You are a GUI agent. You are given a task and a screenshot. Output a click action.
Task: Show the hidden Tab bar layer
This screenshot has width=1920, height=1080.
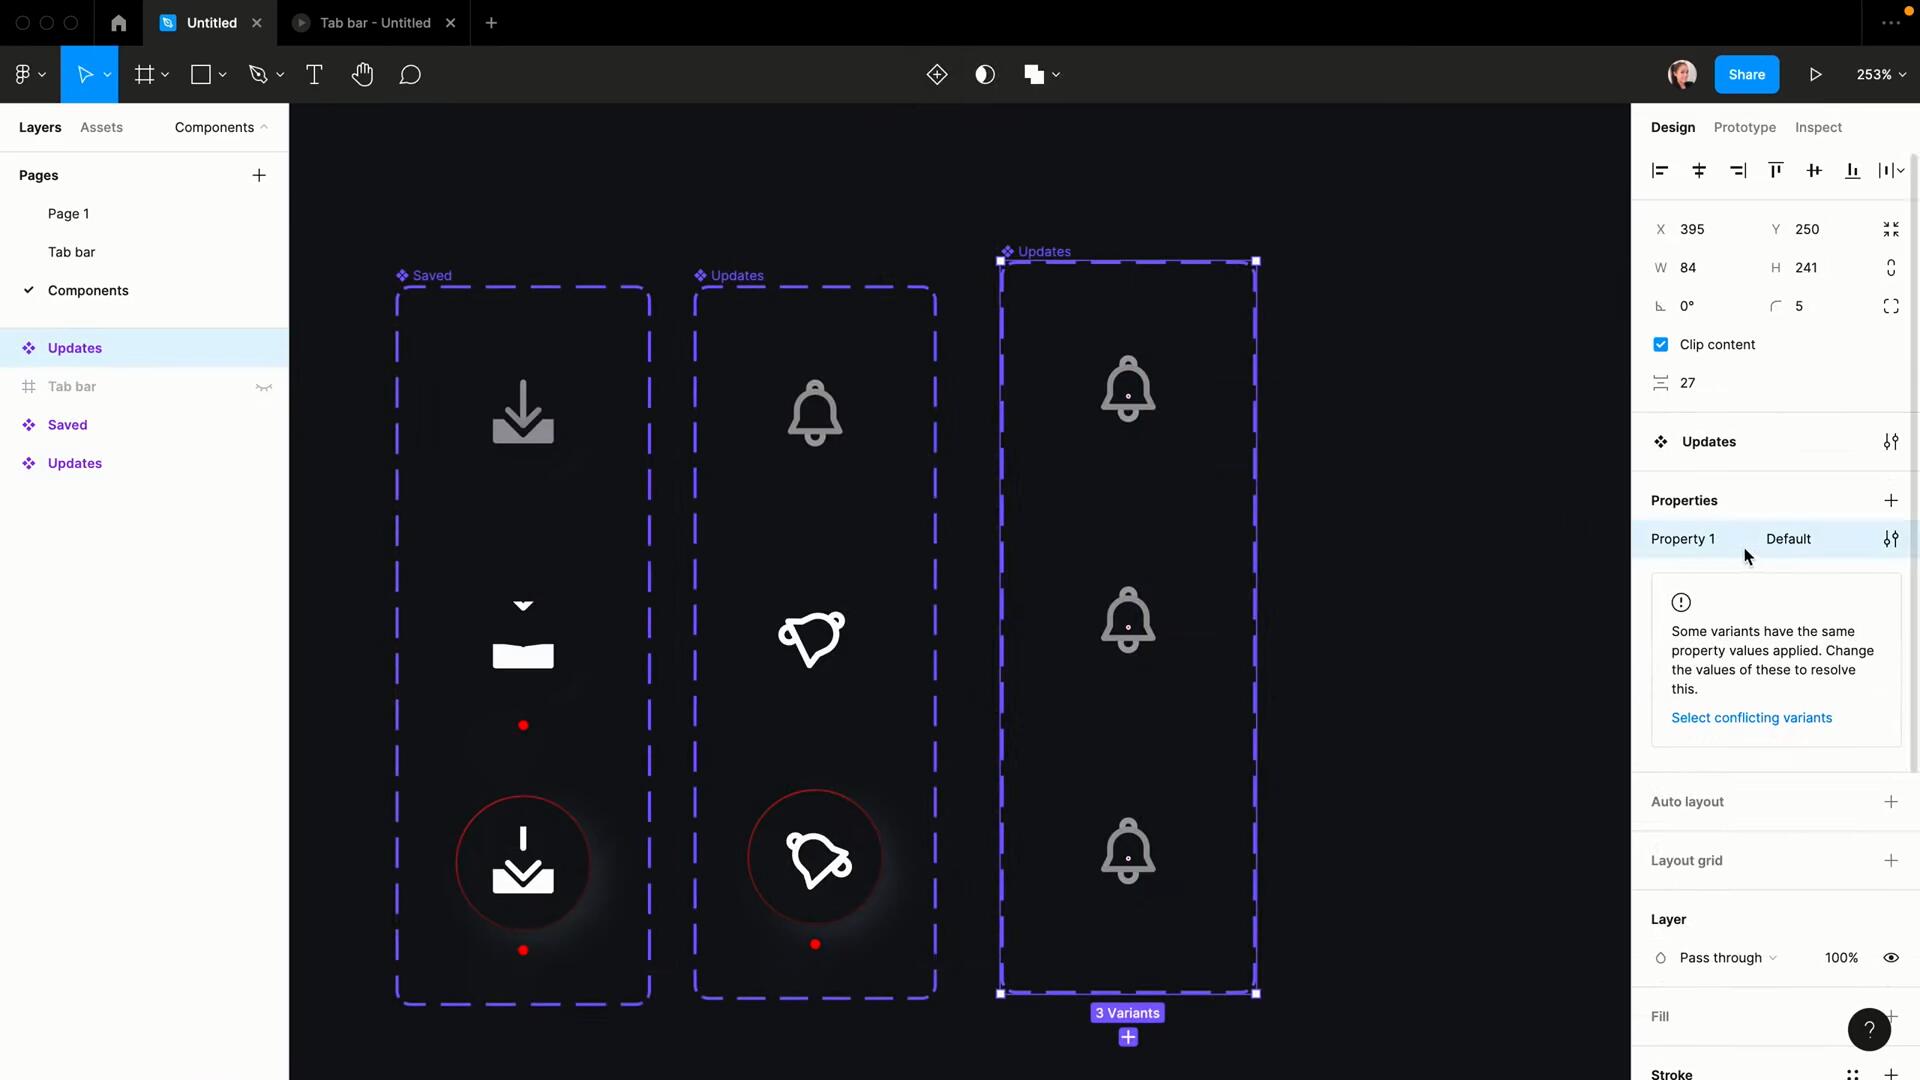(264, 387)
